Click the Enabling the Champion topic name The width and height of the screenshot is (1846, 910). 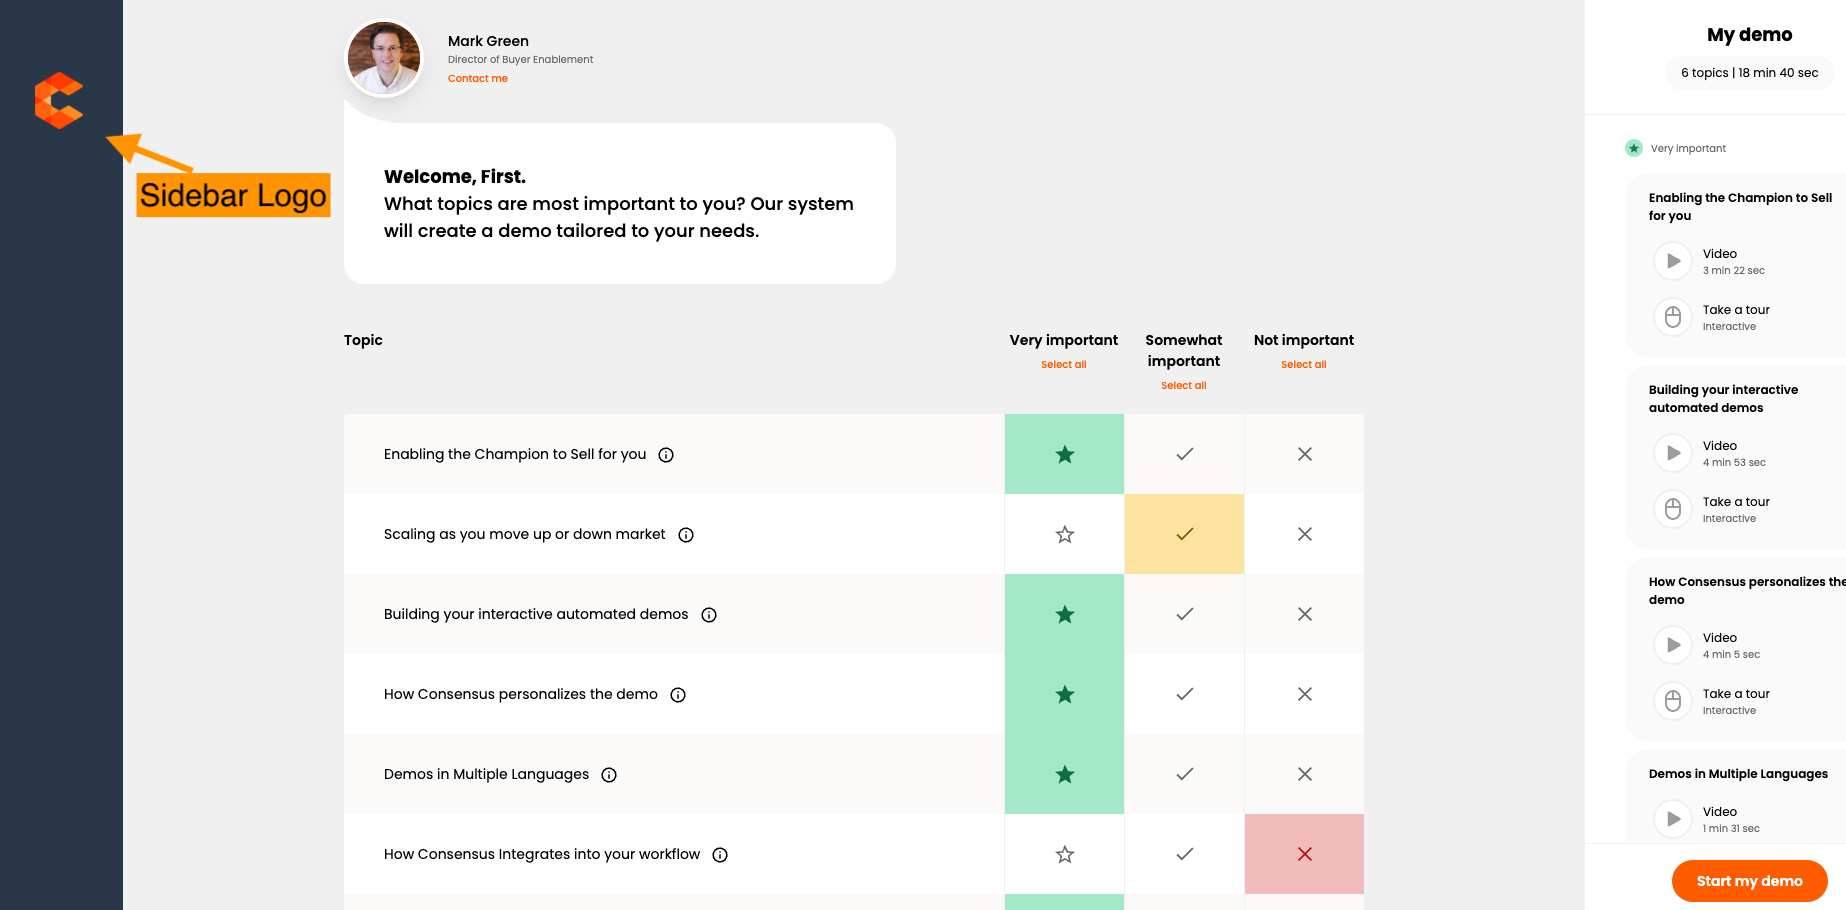(515, 454)
